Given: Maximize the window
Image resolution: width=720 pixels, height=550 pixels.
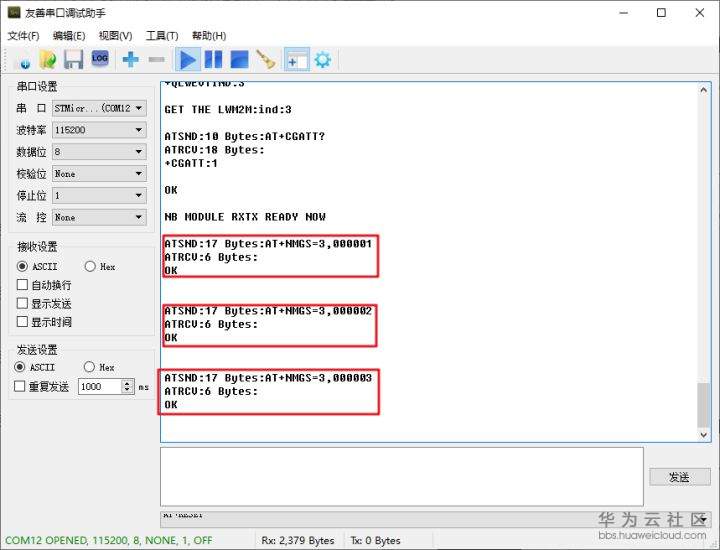Looking at the screenshot, I should (661, 13).
